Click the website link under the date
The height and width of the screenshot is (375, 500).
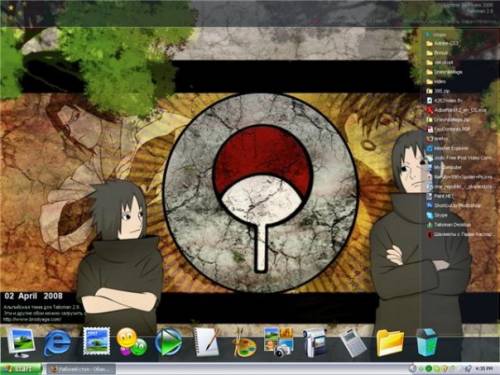(x=32, y=319)
